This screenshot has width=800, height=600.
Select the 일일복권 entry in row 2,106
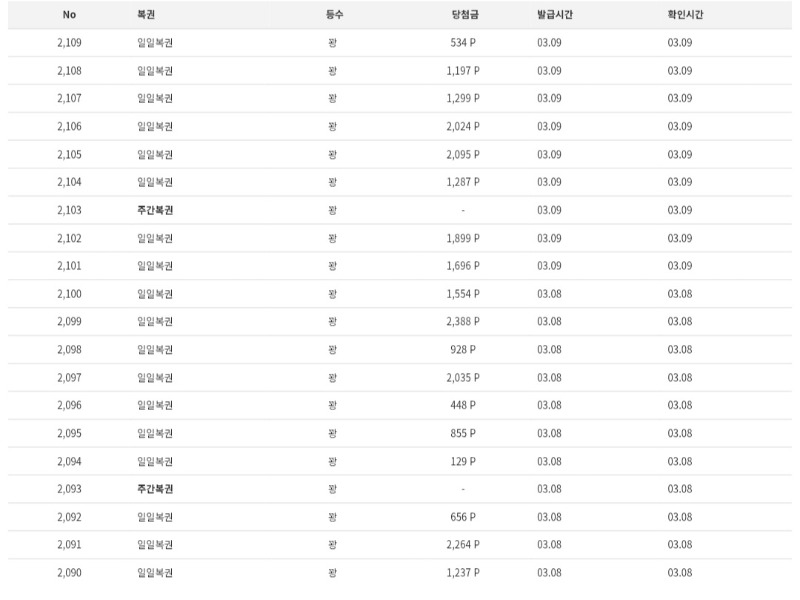pos(155,127)
